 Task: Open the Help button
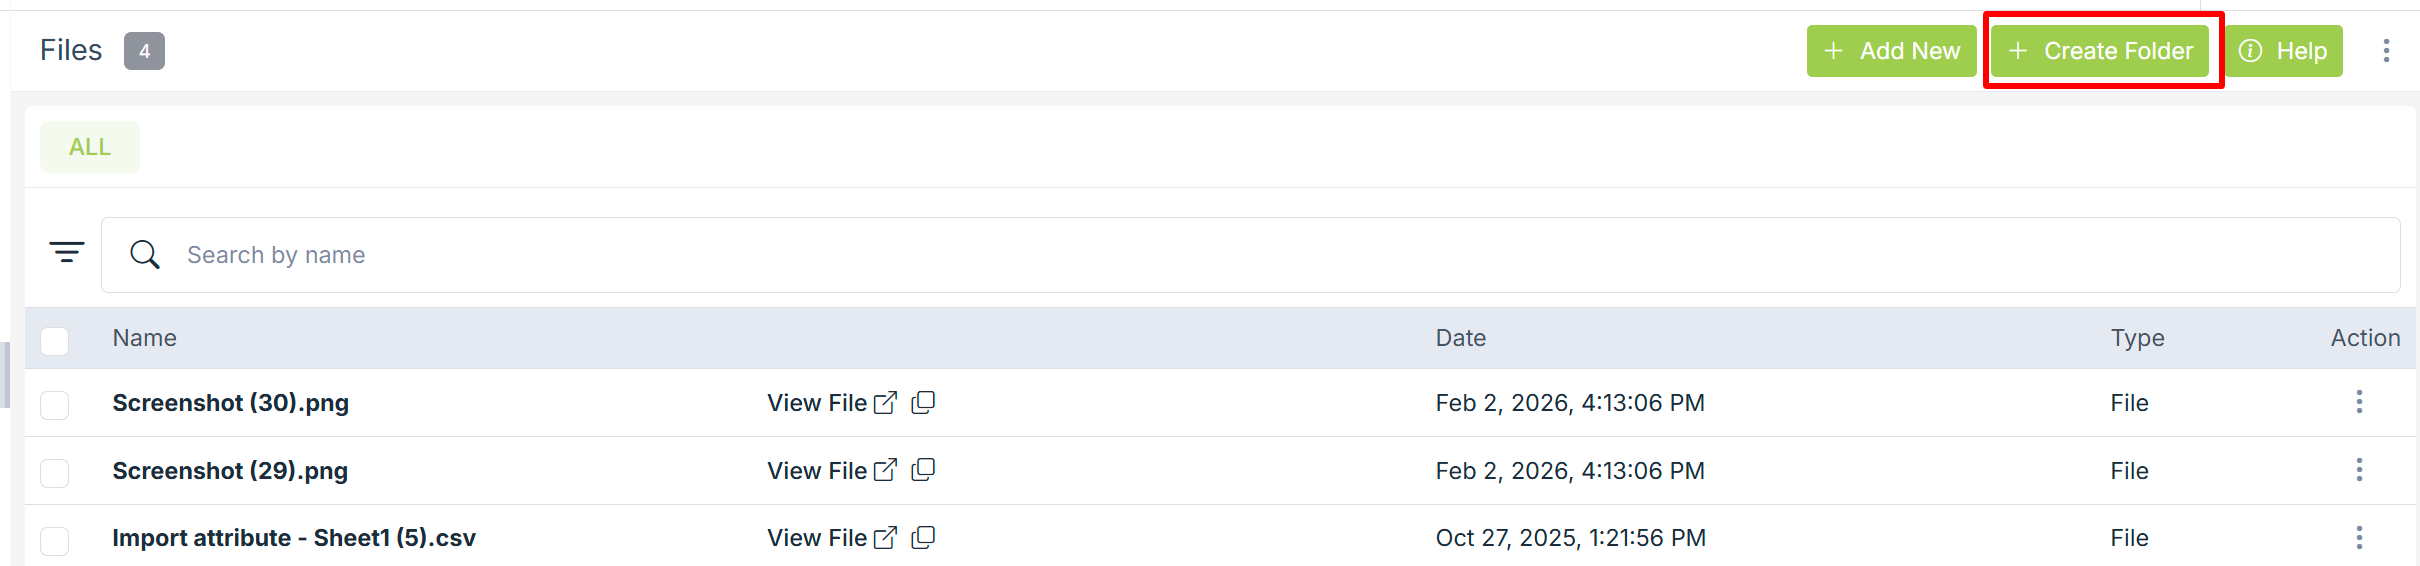2284,51
